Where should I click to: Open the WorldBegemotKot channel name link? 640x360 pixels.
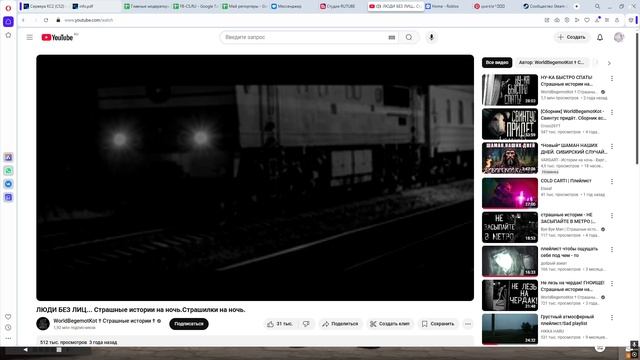click(104, 321)
